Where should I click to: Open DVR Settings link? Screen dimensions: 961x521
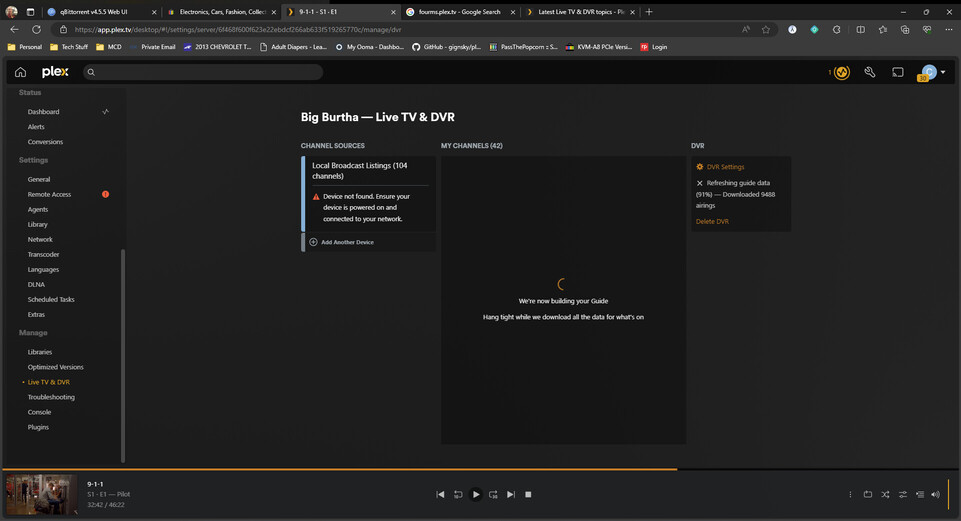(725, 167)
